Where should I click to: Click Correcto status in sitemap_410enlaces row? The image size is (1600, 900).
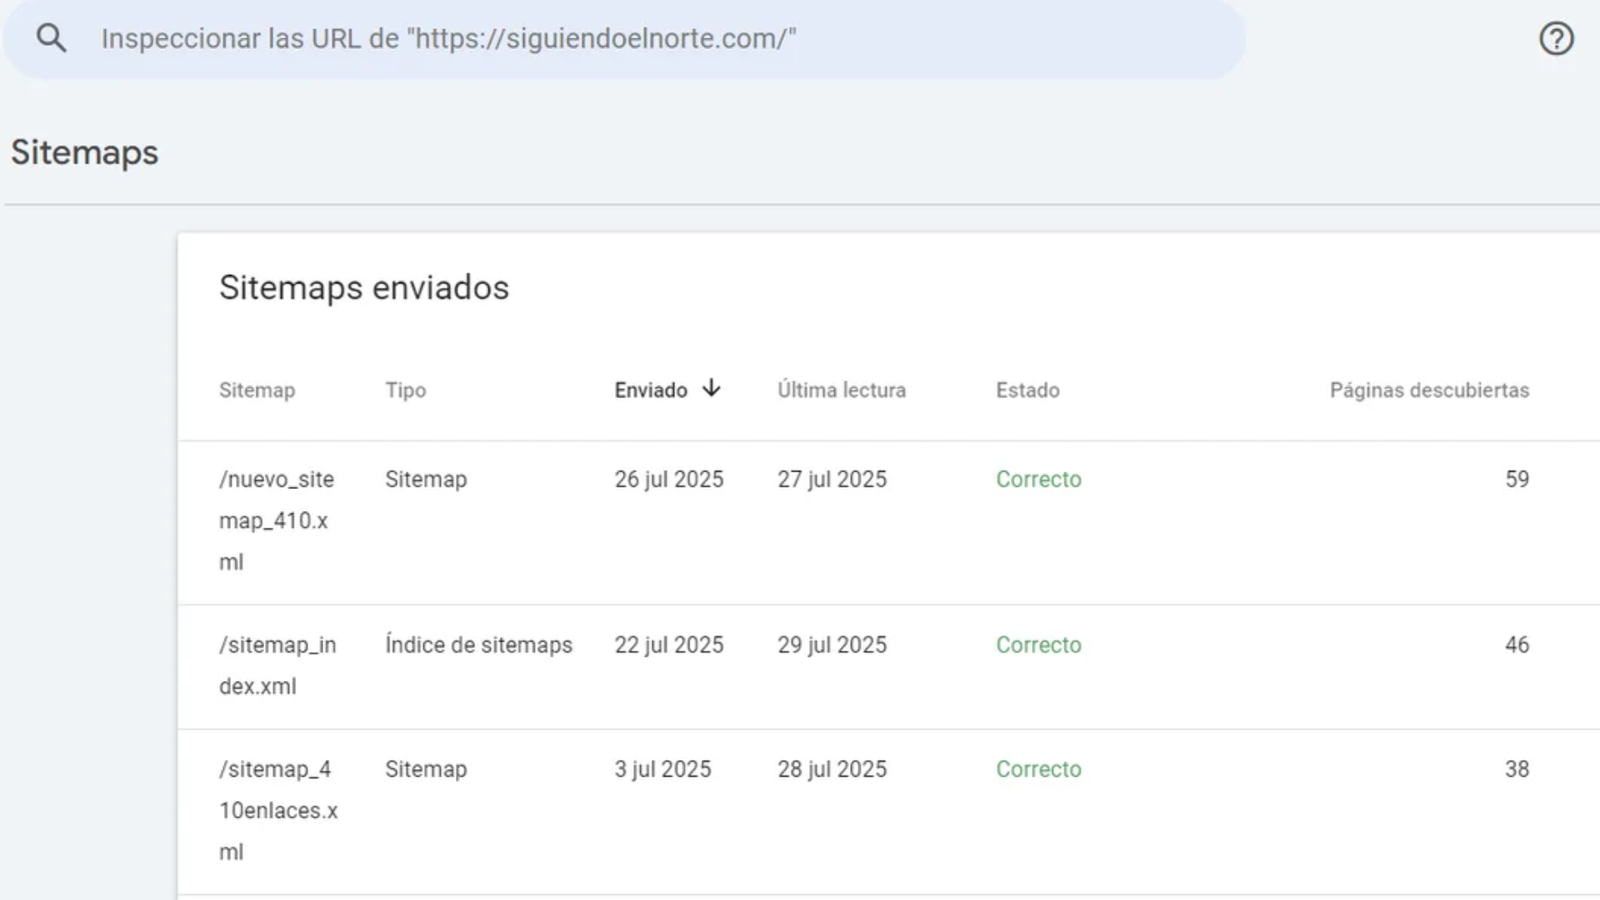click(1038, 770)
